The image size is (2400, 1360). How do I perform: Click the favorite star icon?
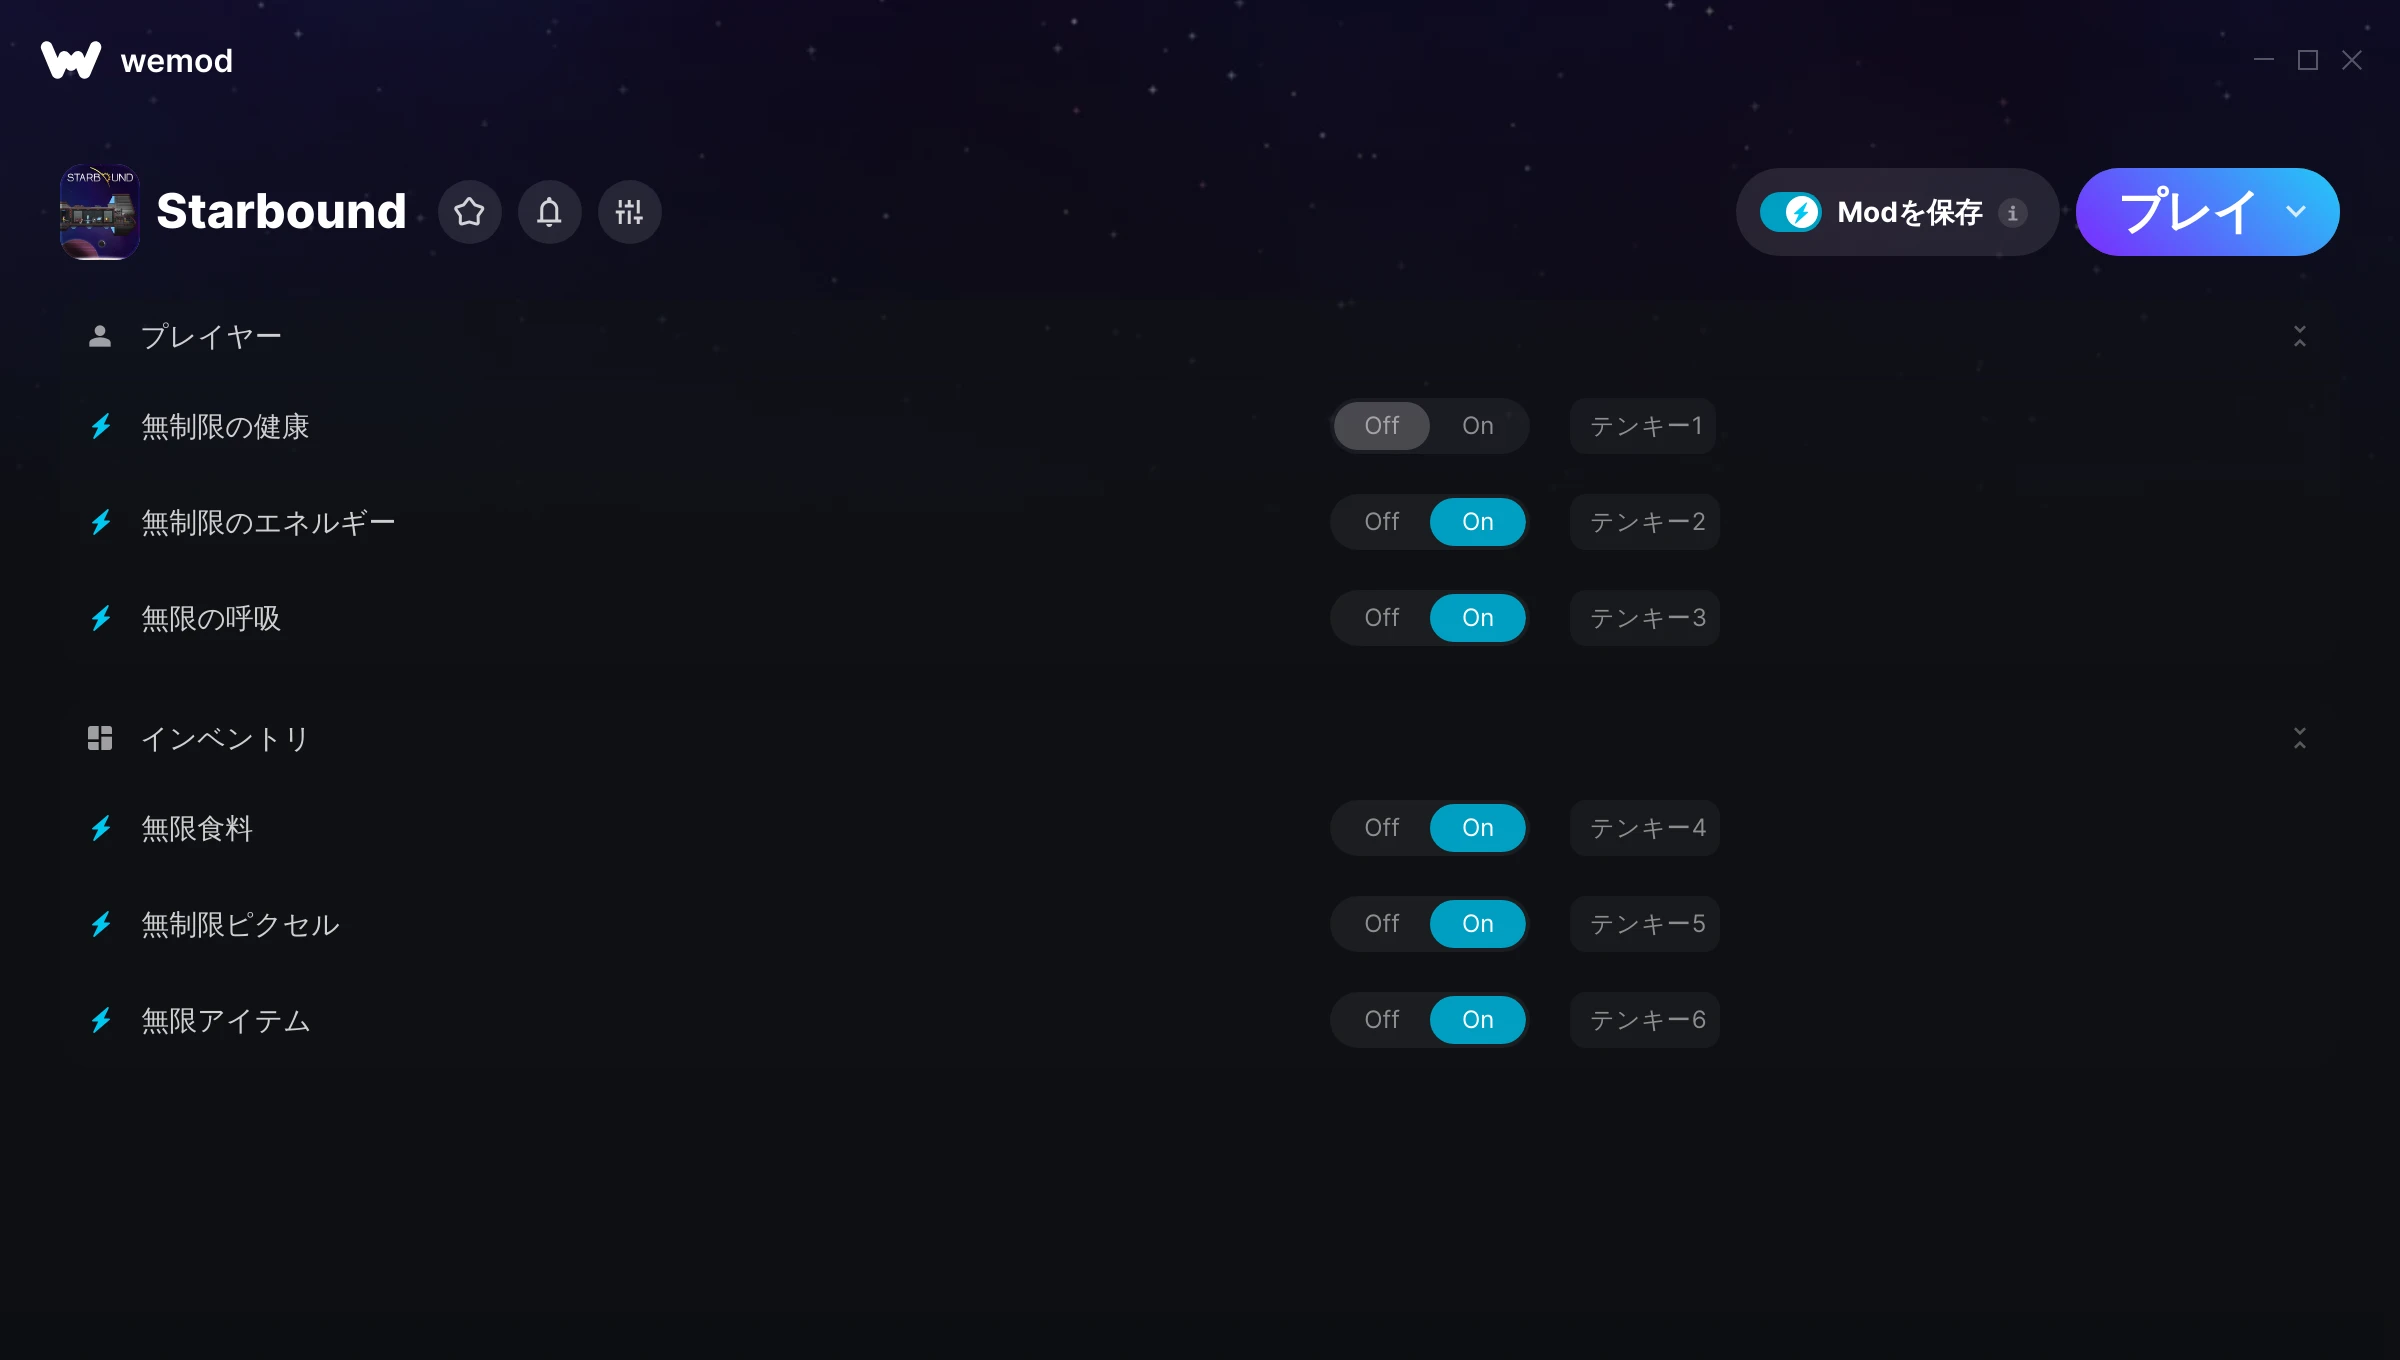[x=469, y=212]
